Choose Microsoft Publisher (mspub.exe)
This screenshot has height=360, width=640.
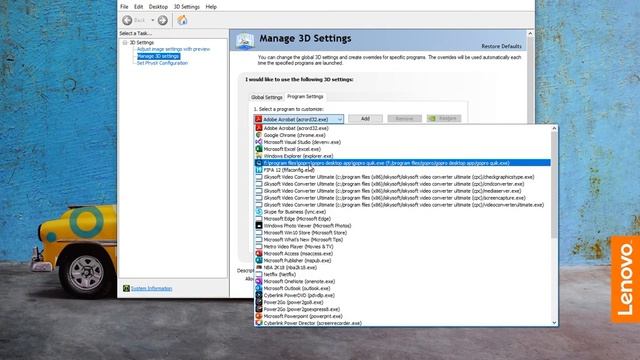[402, 260]
